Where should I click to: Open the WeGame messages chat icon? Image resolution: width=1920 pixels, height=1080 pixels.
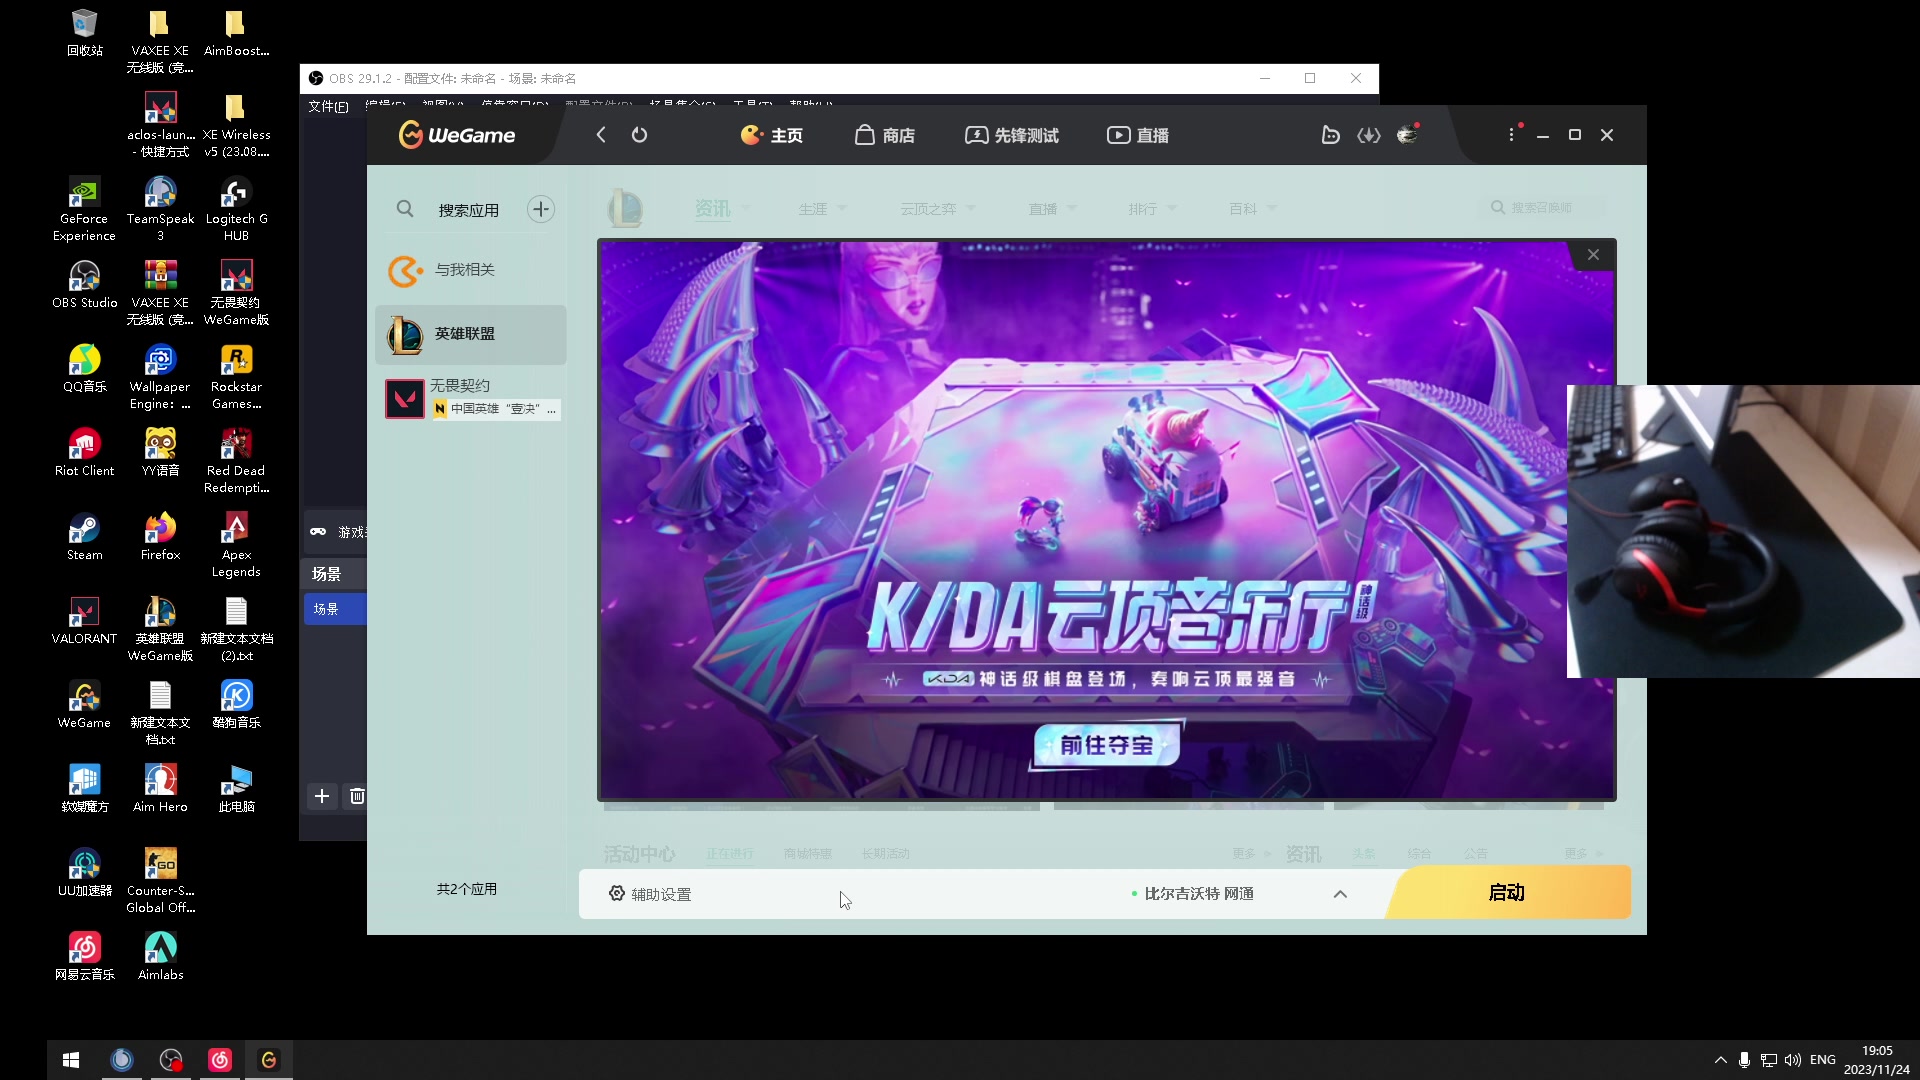[1330, 135]
